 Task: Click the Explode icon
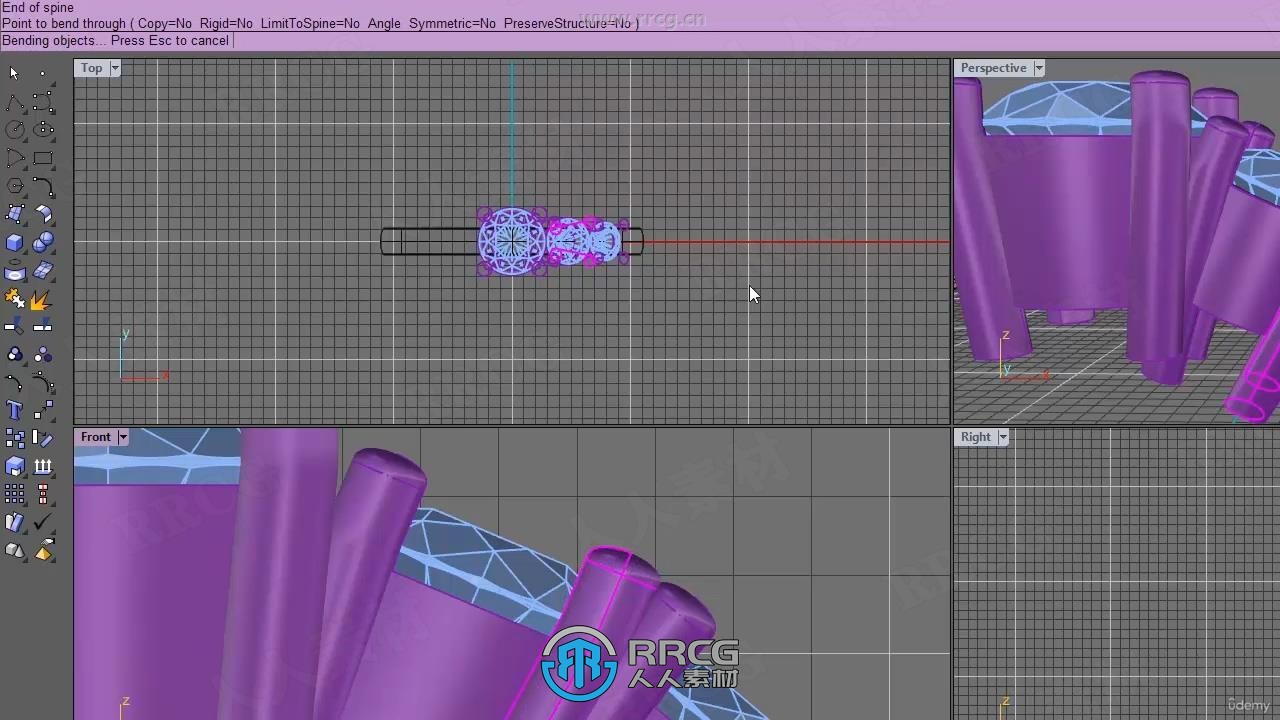[x=43, y=299]
